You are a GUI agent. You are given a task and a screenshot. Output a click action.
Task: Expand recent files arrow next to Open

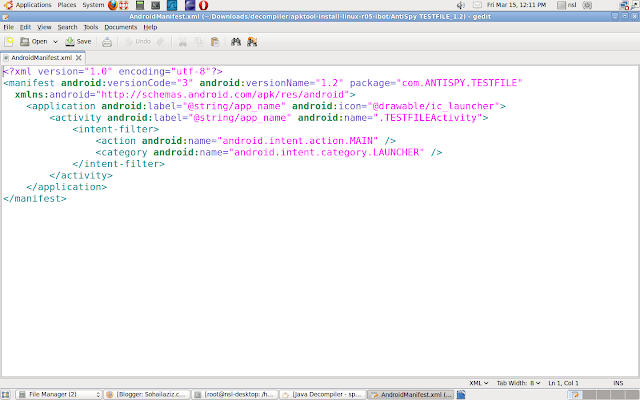coord(56,42)
